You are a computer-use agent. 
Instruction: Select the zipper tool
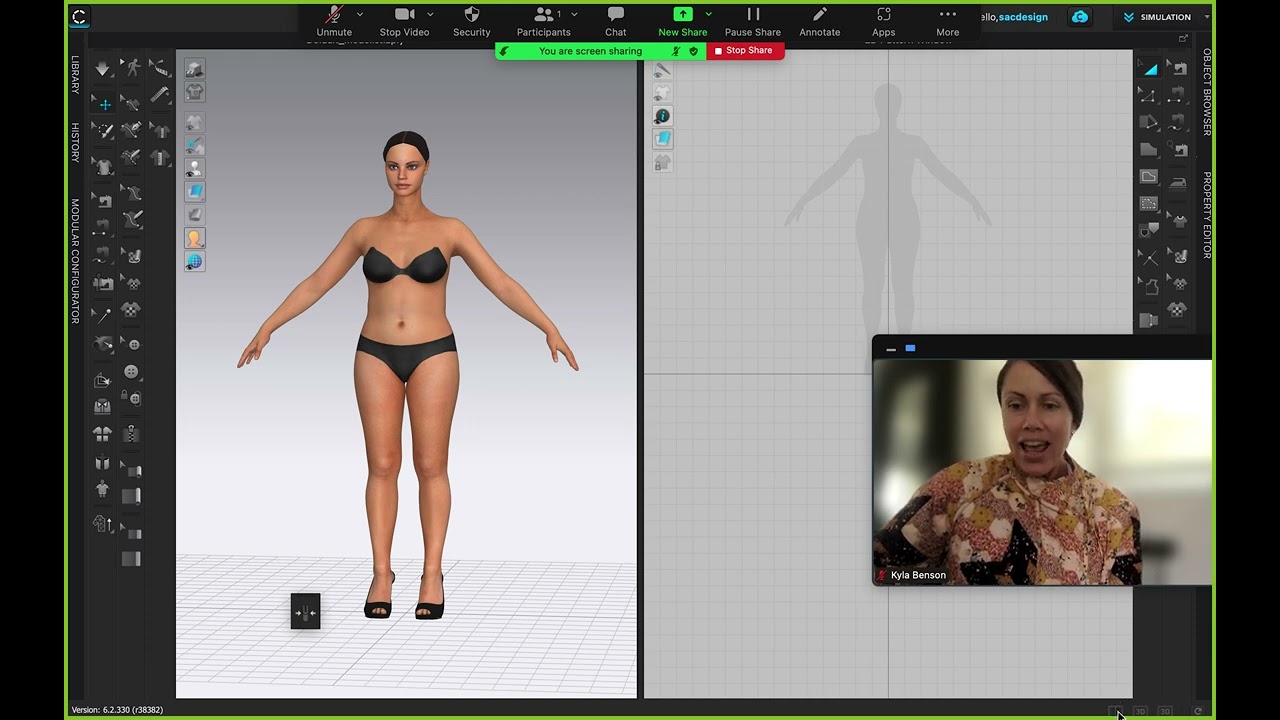(131, 435)
